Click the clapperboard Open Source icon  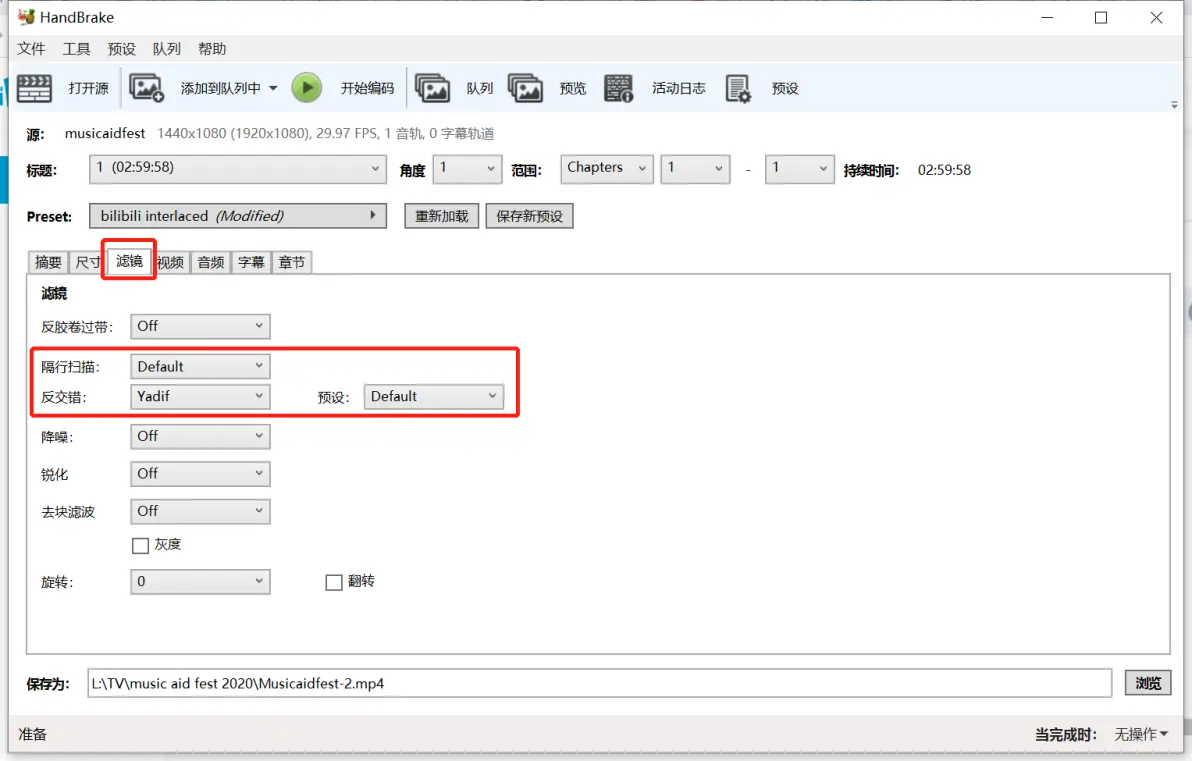pyautogui.click(x=34, y=88)
